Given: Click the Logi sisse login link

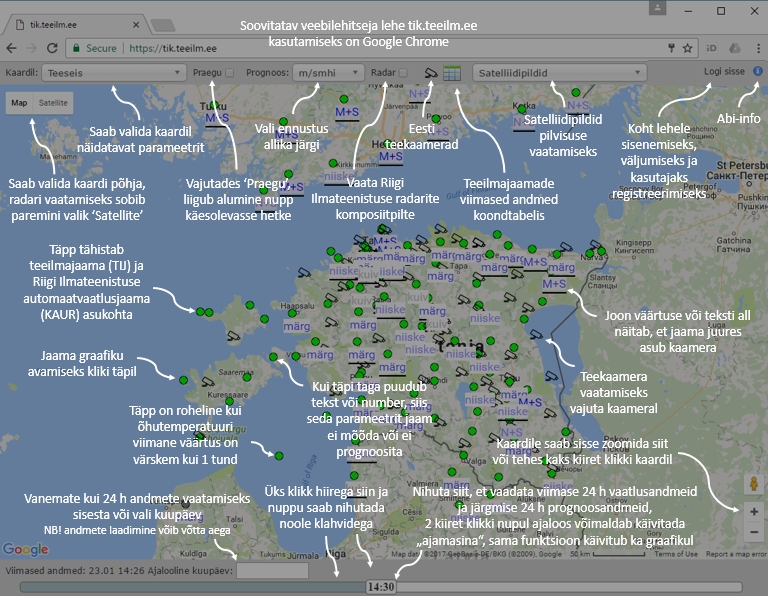Looking at the screenshot, I should pyautogui.click(x=724, y=73).
